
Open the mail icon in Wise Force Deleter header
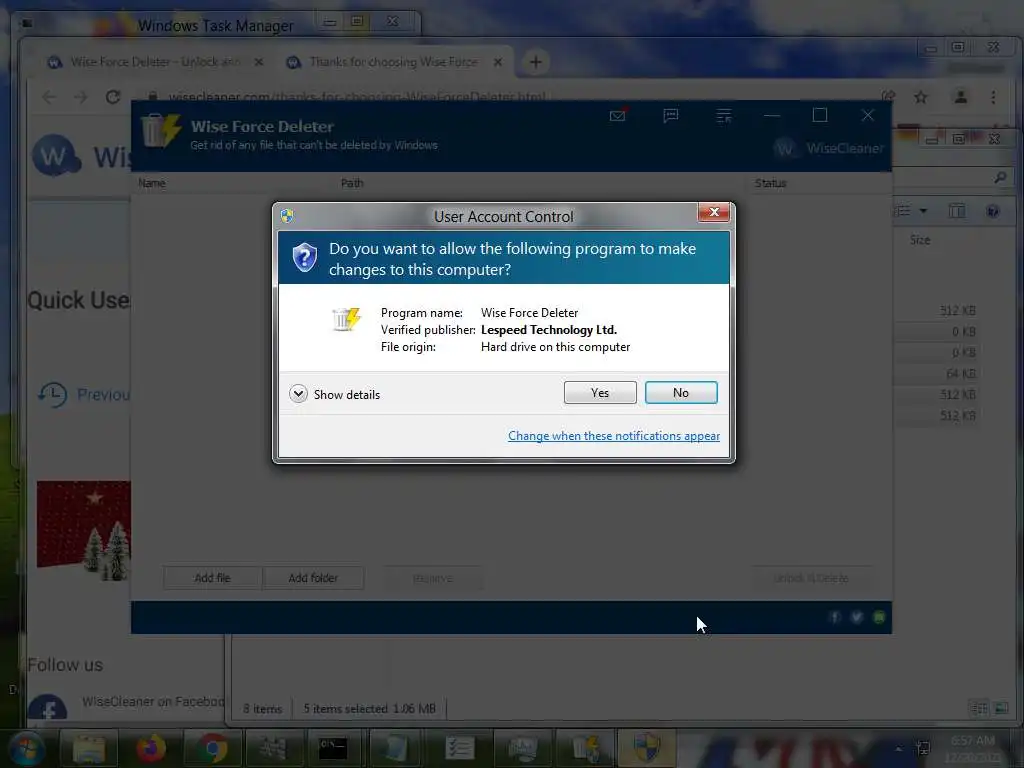click(618, 116)
